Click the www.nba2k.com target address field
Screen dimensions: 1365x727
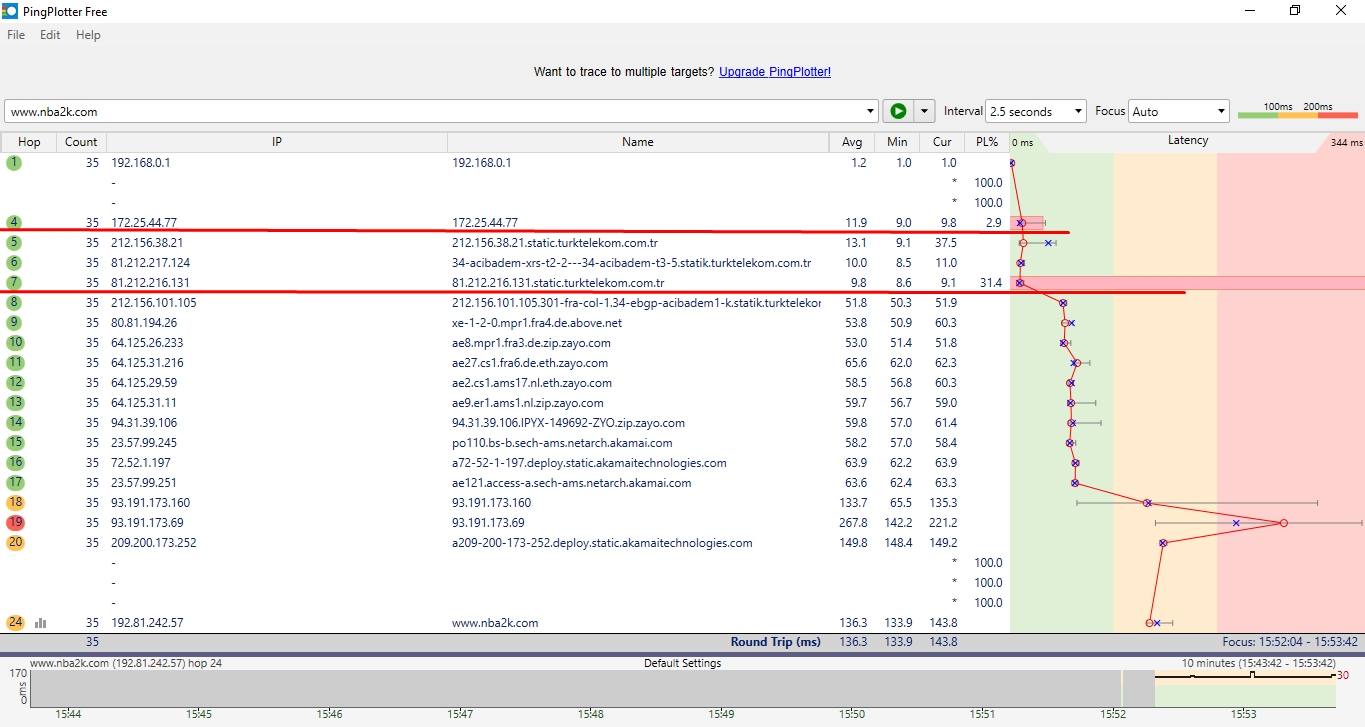pyautogui.click(x=432, y=111)
